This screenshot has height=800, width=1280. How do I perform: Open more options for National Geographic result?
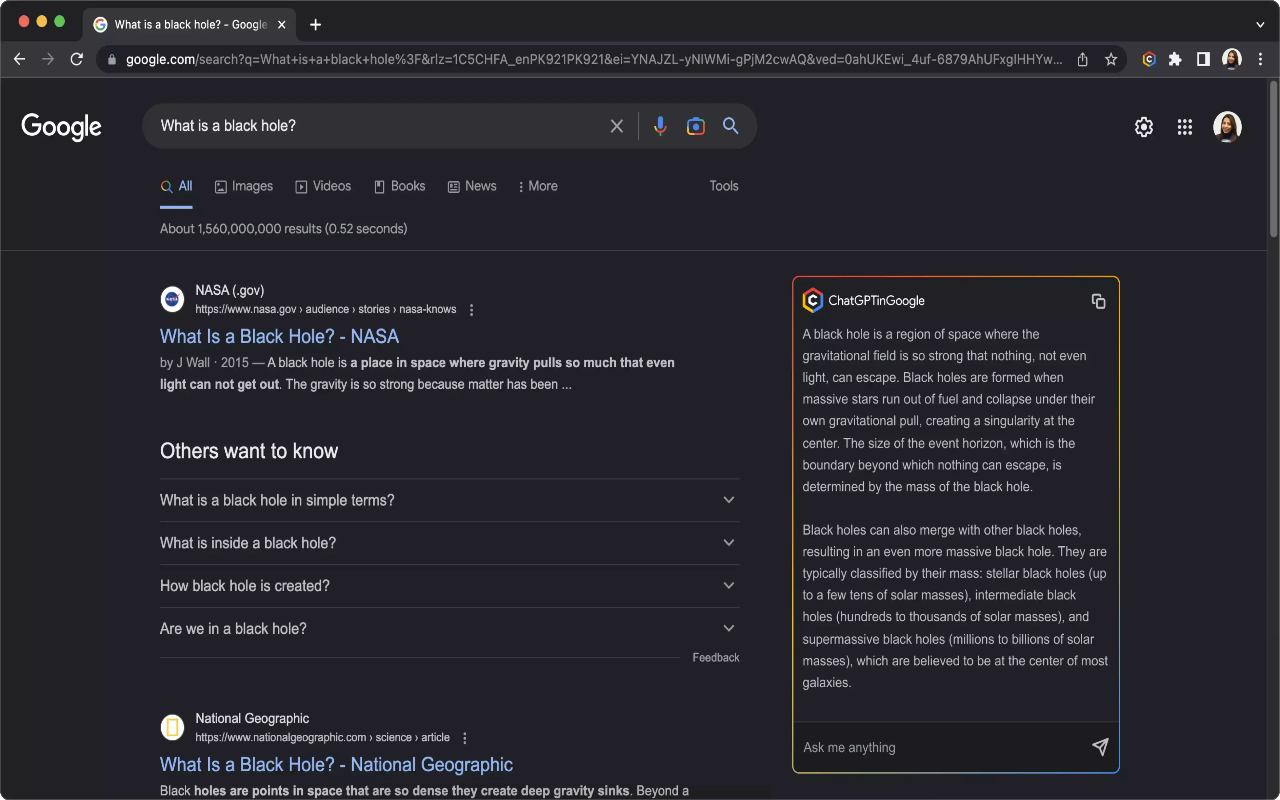[465, 738]
